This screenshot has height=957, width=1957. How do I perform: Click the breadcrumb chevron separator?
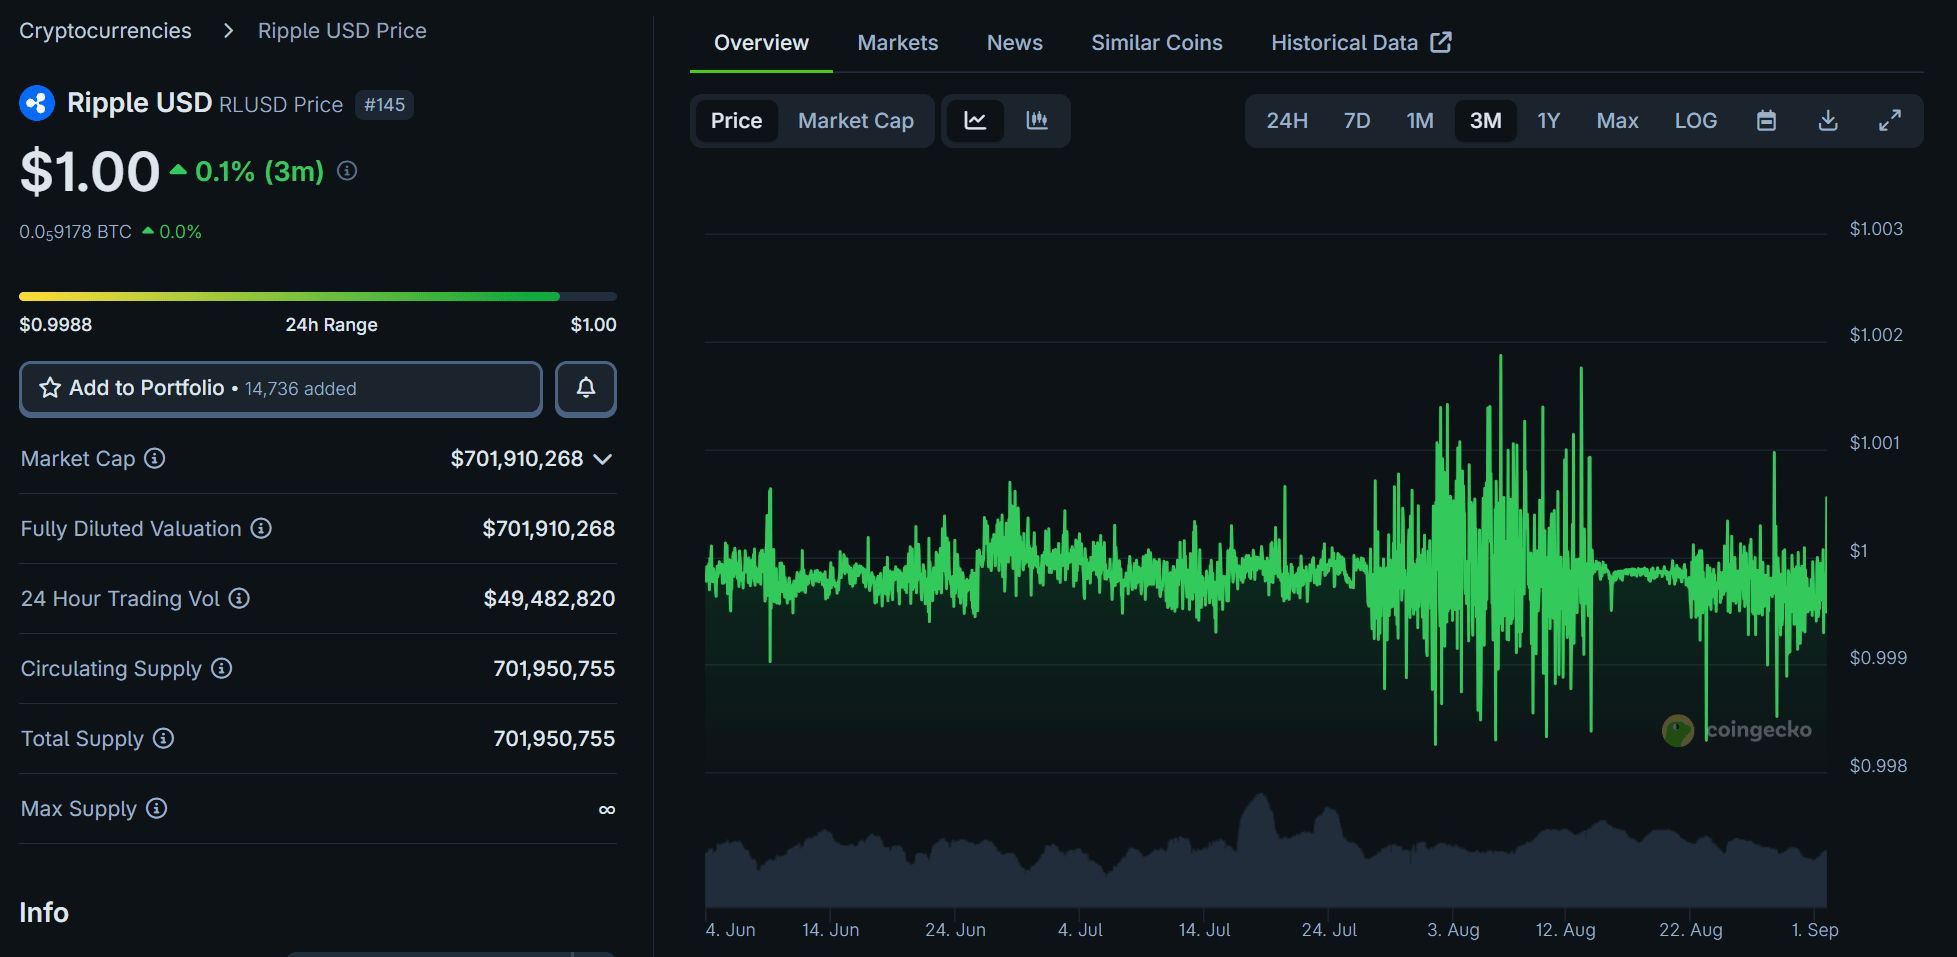(228, 31)
